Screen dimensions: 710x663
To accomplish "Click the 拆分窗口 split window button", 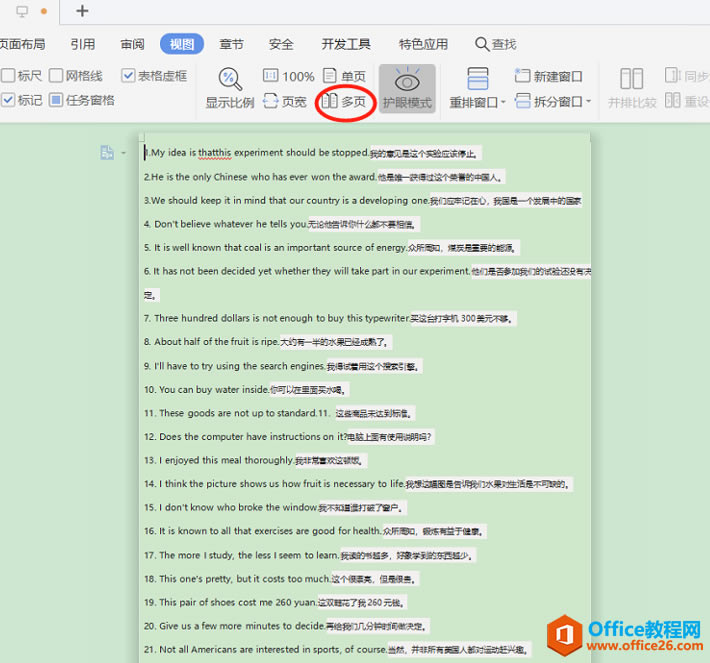I will [x=548, y=101].
